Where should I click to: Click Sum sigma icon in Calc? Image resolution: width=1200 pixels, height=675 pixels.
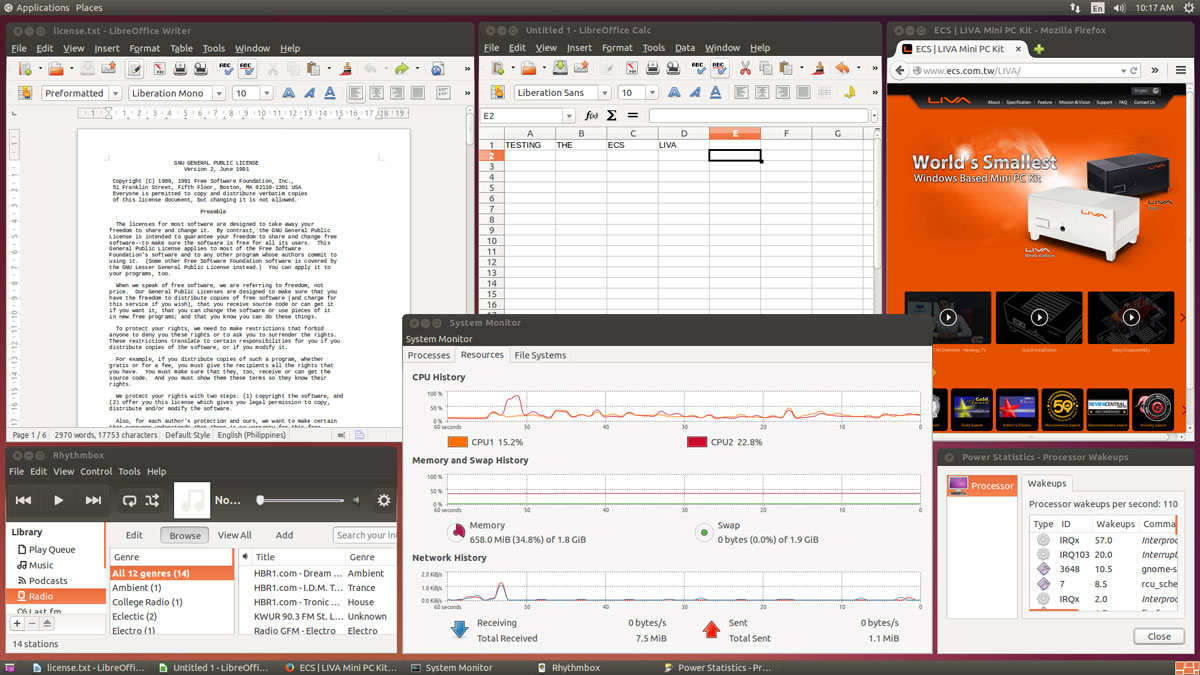point(612,116)
